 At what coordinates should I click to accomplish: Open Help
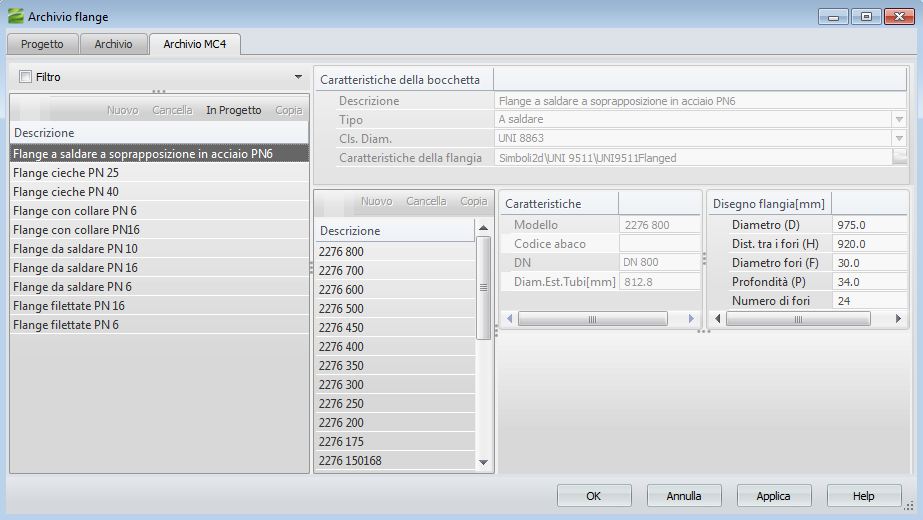click(x=863, y=496)
